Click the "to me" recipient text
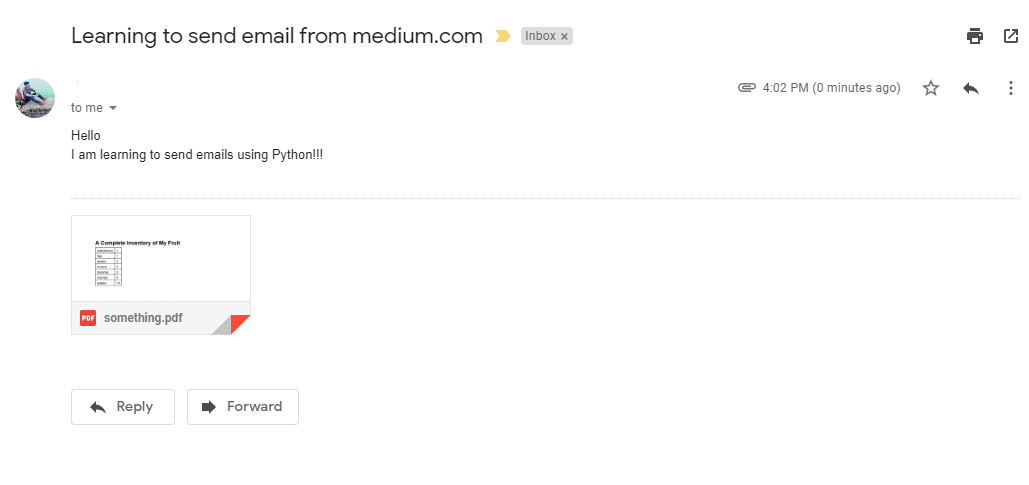This screenshot has height=485, width=1029. coord(87,108)
